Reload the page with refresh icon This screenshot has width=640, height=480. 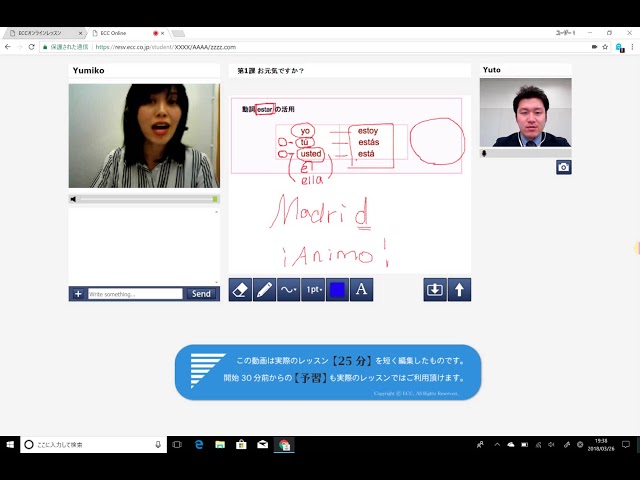[x=31, y=47]
